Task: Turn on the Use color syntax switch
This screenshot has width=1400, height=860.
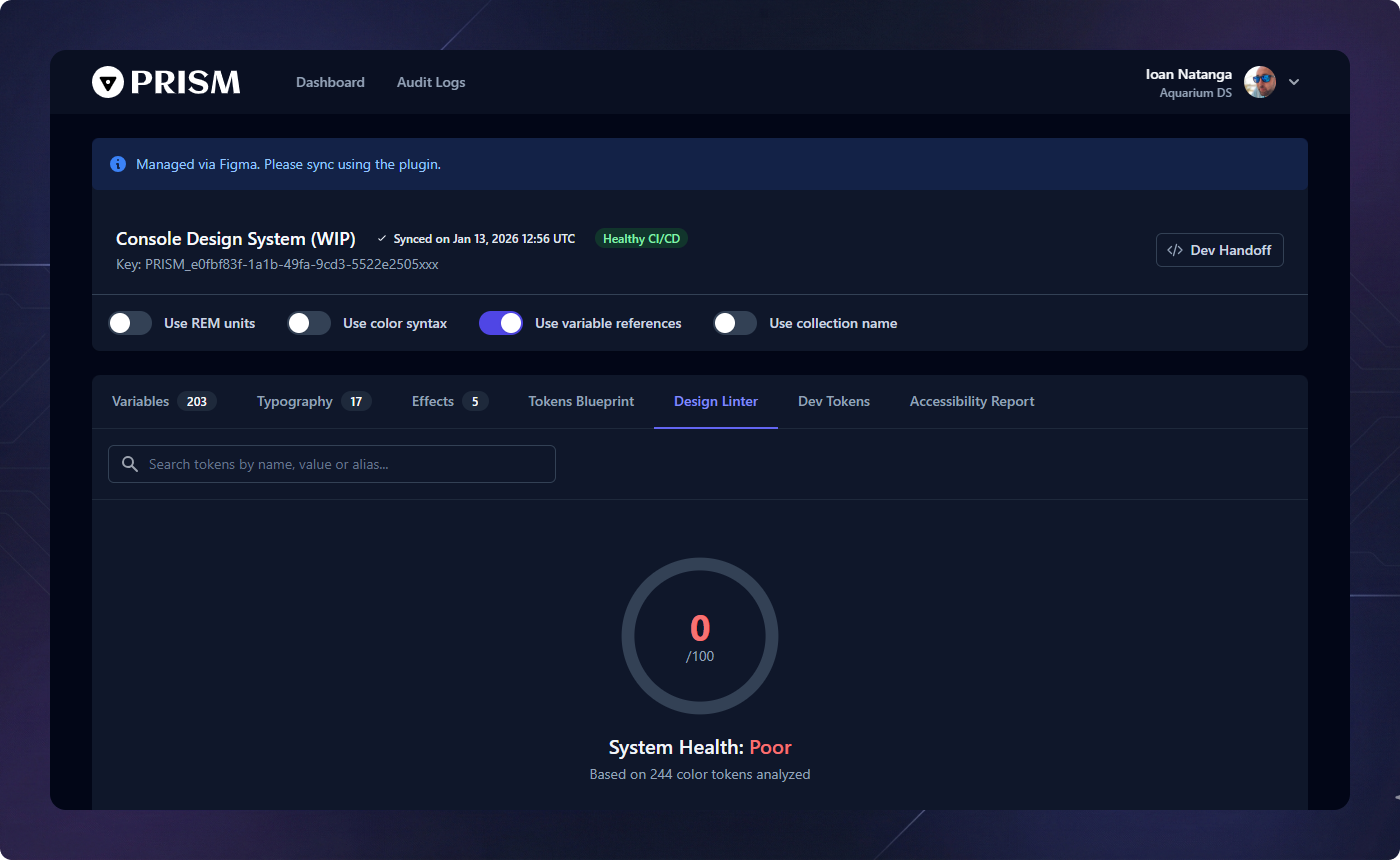Action: click(308, 322)
